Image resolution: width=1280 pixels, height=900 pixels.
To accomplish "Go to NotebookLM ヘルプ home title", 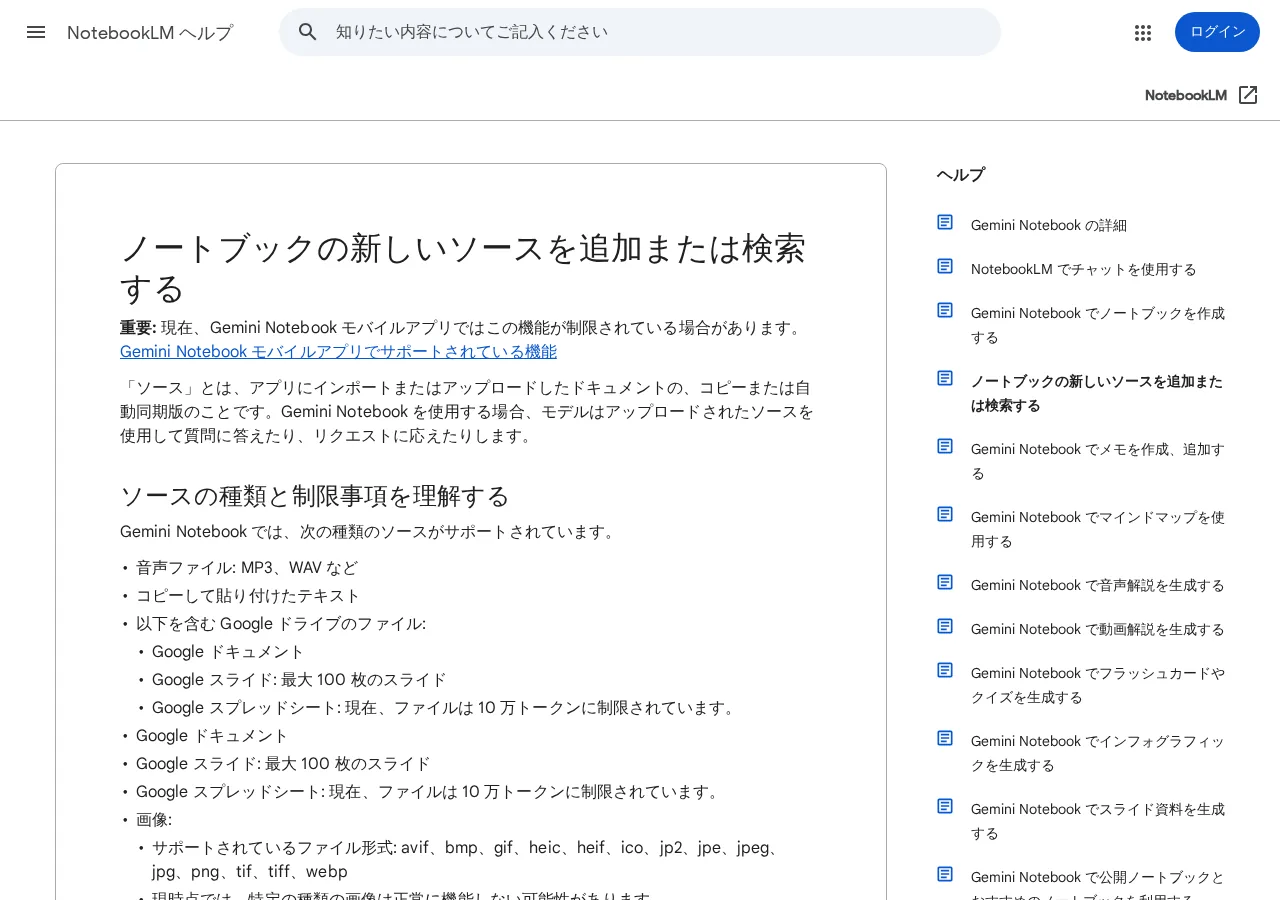I will coord(150,32).
